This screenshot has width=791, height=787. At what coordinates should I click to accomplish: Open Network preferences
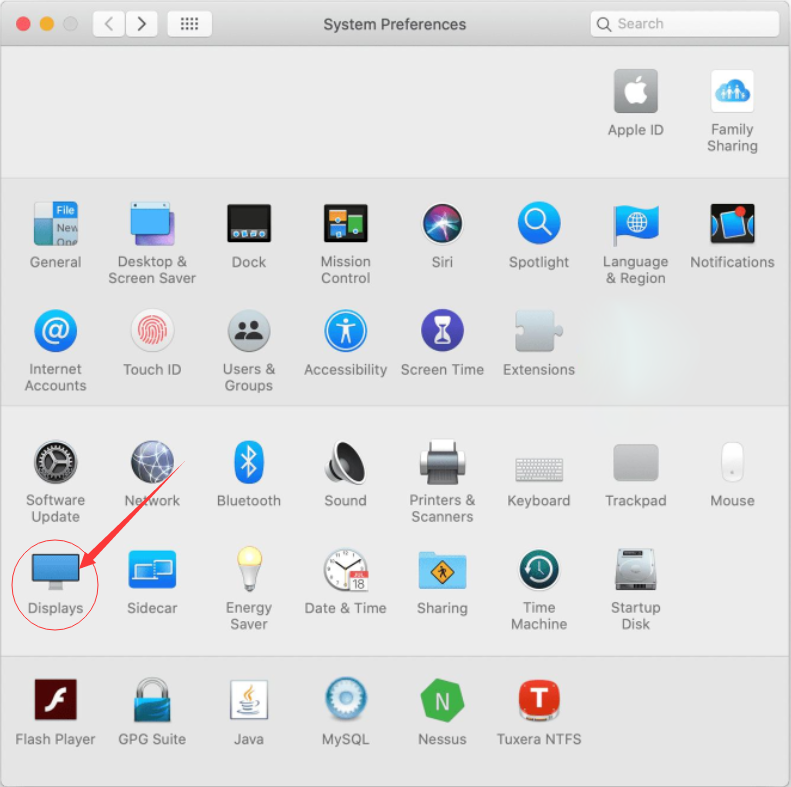152,462
